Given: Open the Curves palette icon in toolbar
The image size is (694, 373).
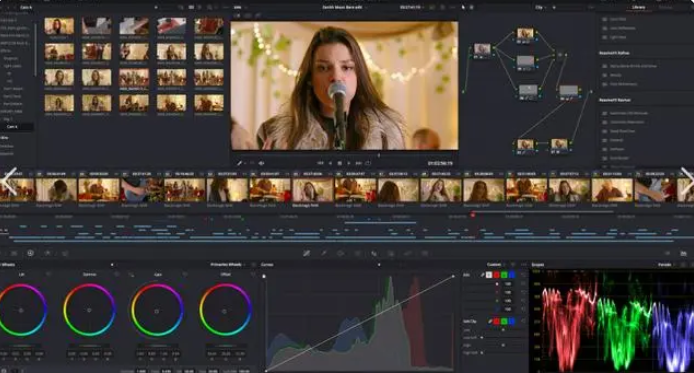Looking at the screenshot, I should 306,254.
